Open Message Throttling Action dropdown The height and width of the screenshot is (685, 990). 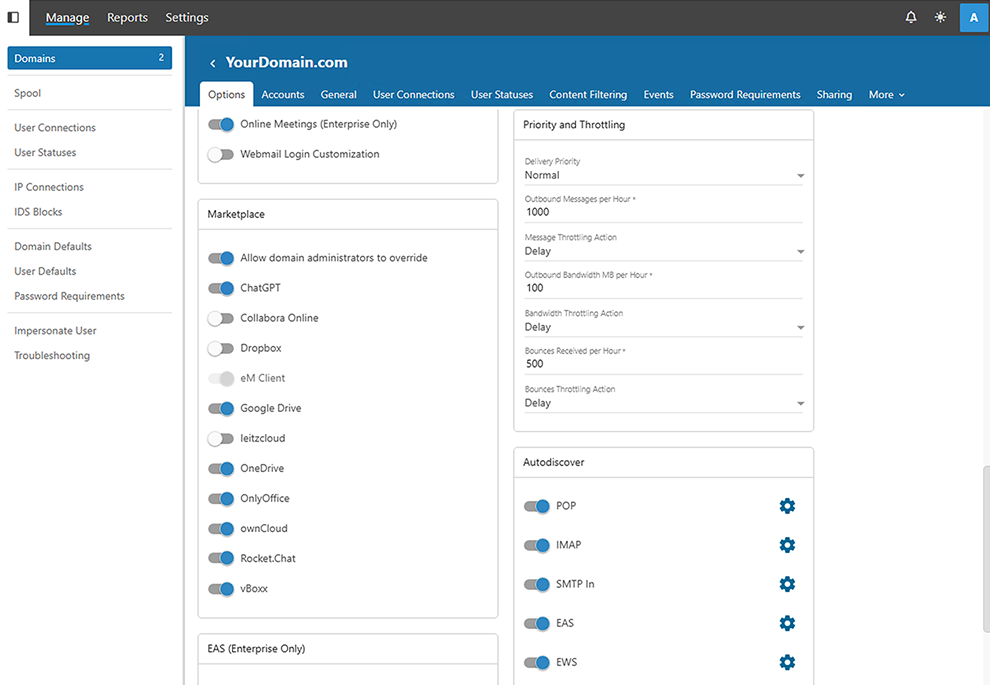pyautogui.click(x=663, y=251)
